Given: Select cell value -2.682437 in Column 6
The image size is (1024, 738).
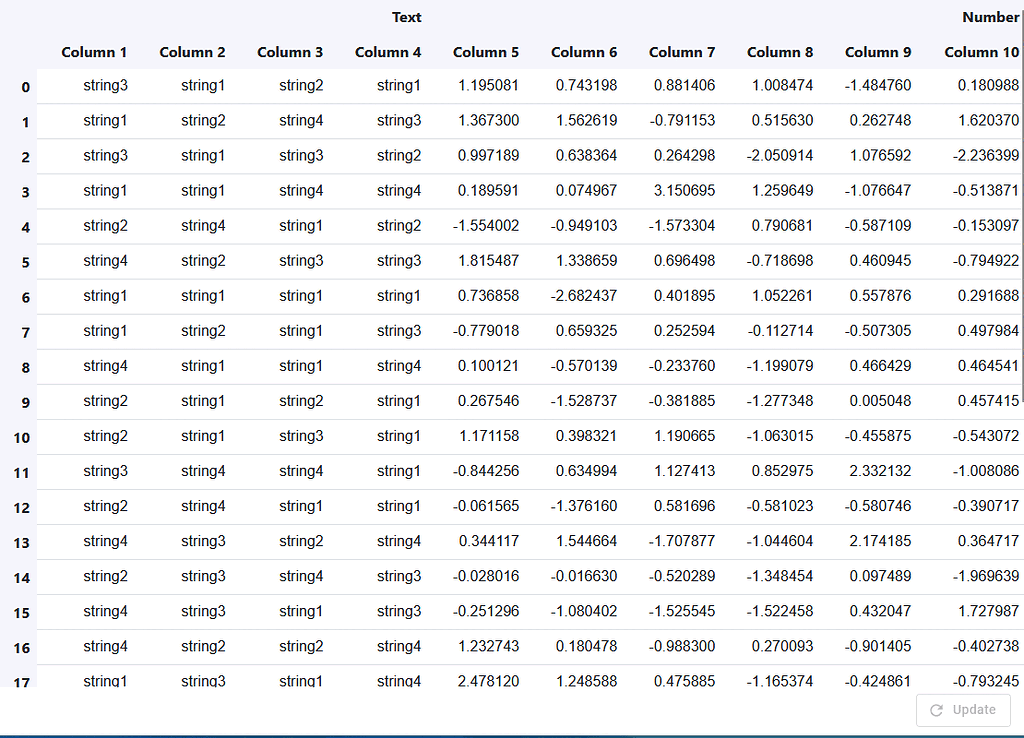Looking at the screenshot, I should (x=586, y=296).
